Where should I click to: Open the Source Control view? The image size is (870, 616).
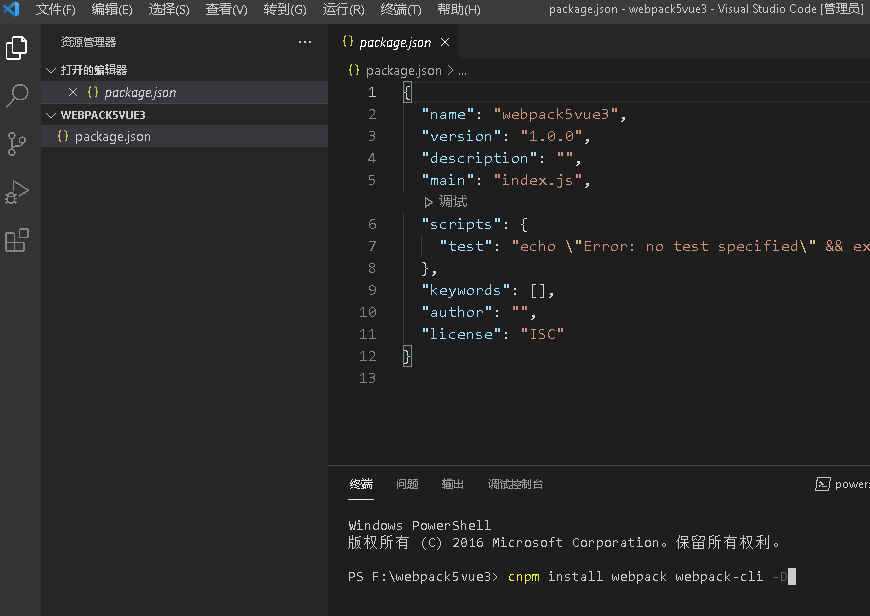click(x=17, y=144)
